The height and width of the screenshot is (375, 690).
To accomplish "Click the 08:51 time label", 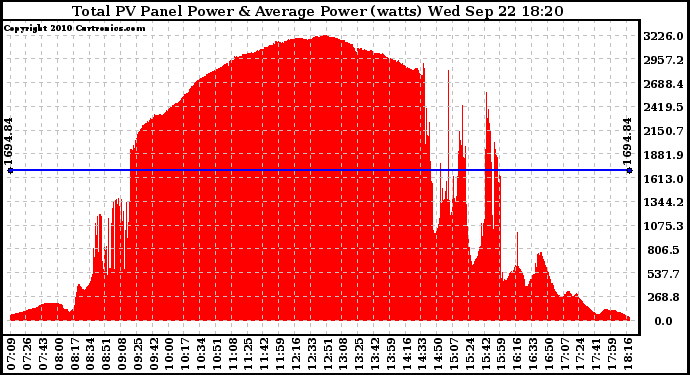I will (x=105, y=355).
